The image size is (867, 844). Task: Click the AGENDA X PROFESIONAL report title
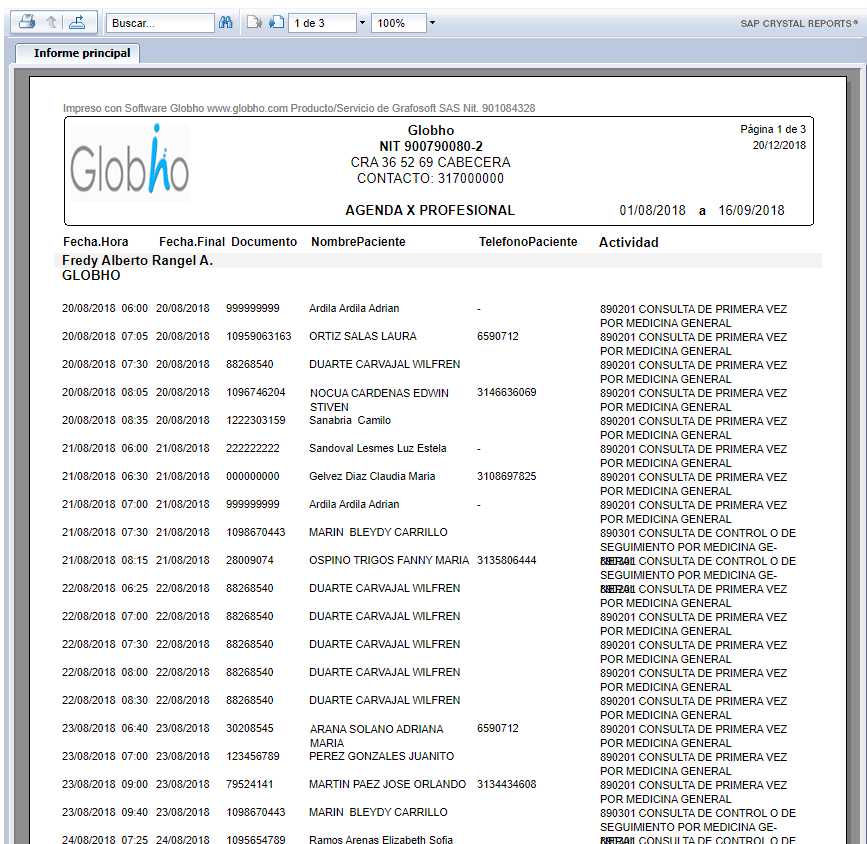point(430,211)
